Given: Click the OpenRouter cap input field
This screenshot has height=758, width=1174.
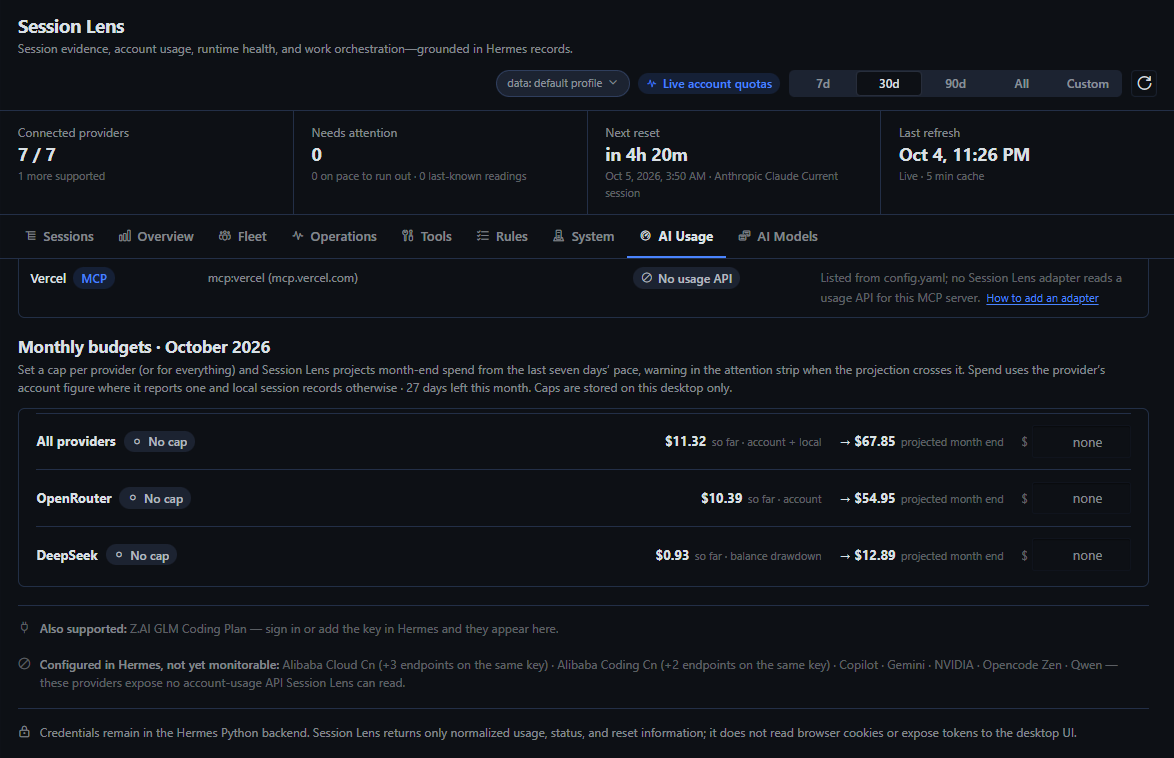Looking at the screenshot, I should click(1082, 499).
